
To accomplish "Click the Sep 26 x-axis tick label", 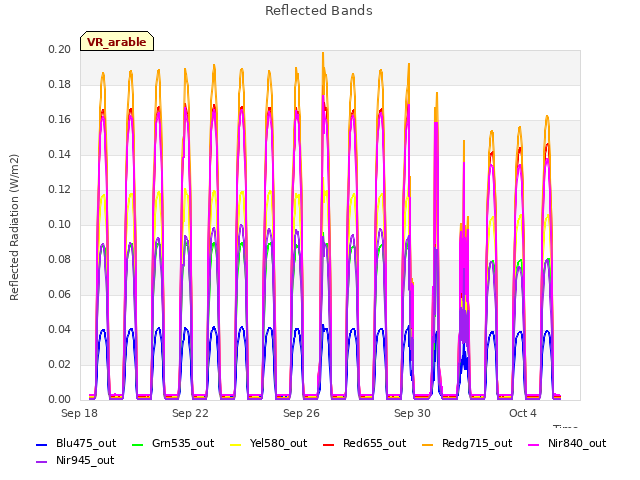I will coord(301,413).
